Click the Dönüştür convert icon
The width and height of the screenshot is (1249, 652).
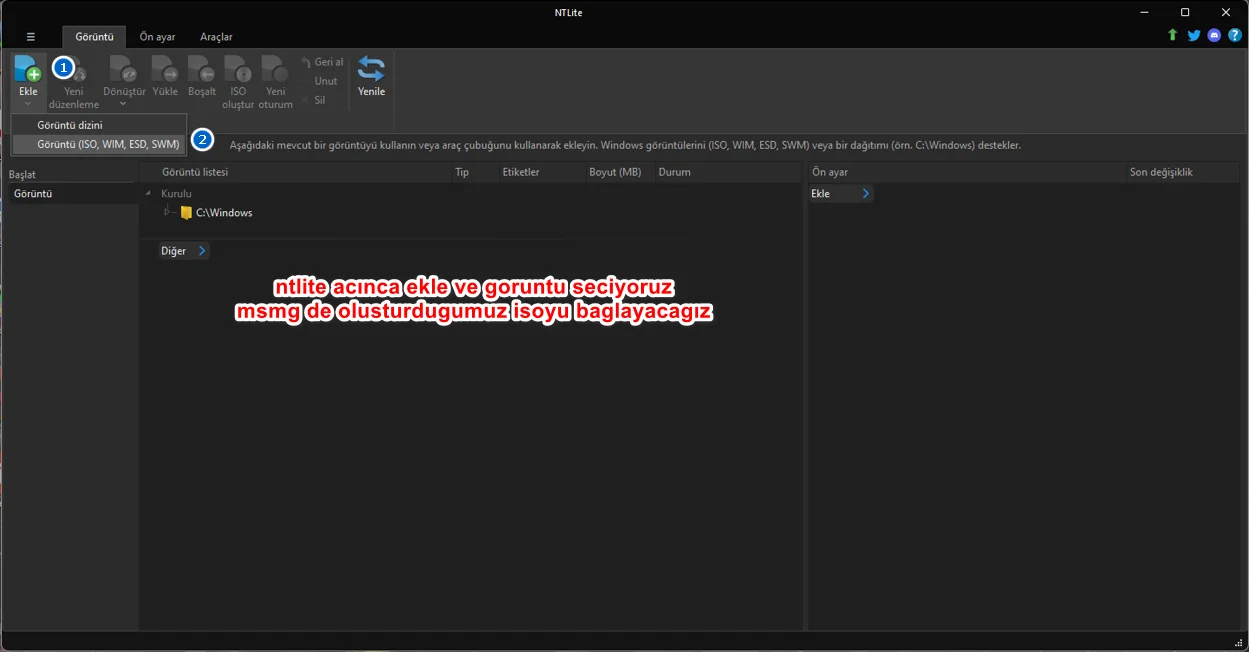pyautogui.click(x=123, y=69)
